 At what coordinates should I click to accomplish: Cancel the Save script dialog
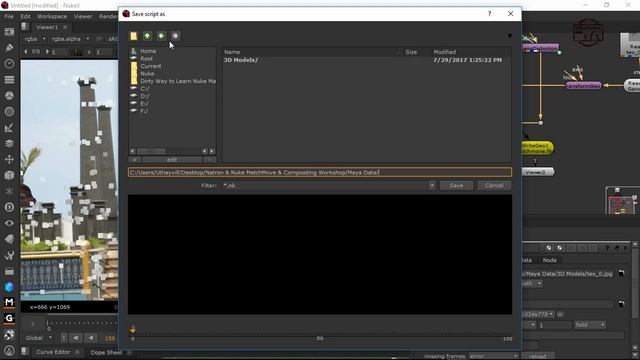coord(494,186)
